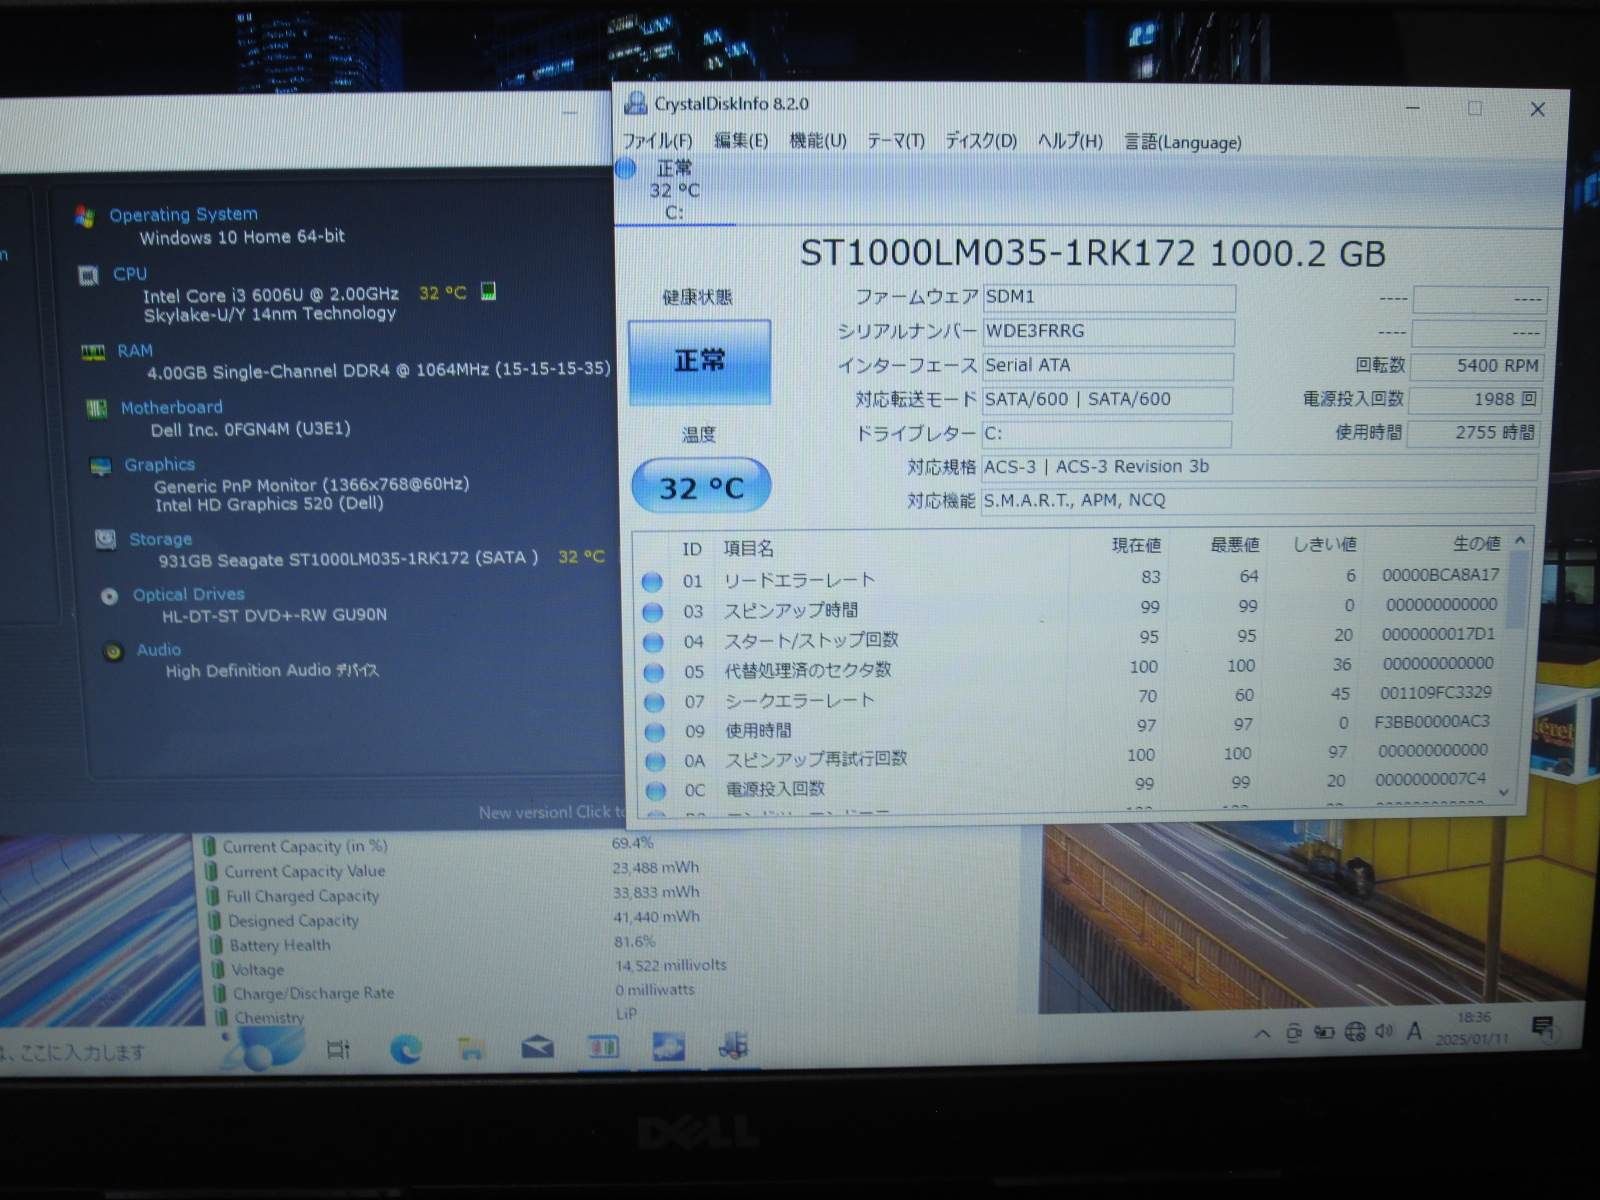The width and height of the screenshot is (1600, 1200).
Task: Click the Storage drive icon in Speccy
Action: click(105, 539)
